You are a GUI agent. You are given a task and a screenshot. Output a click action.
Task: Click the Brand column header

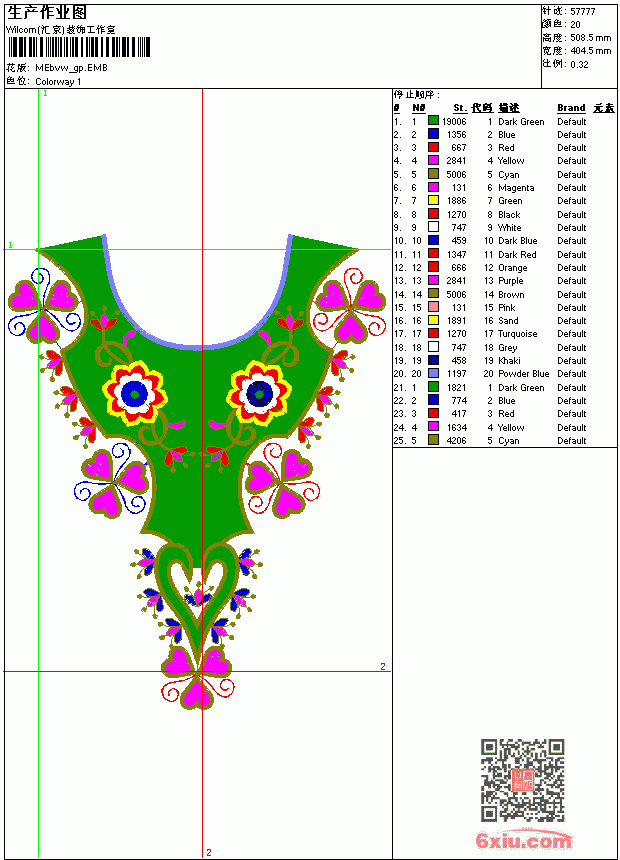(x=571, y=108)
